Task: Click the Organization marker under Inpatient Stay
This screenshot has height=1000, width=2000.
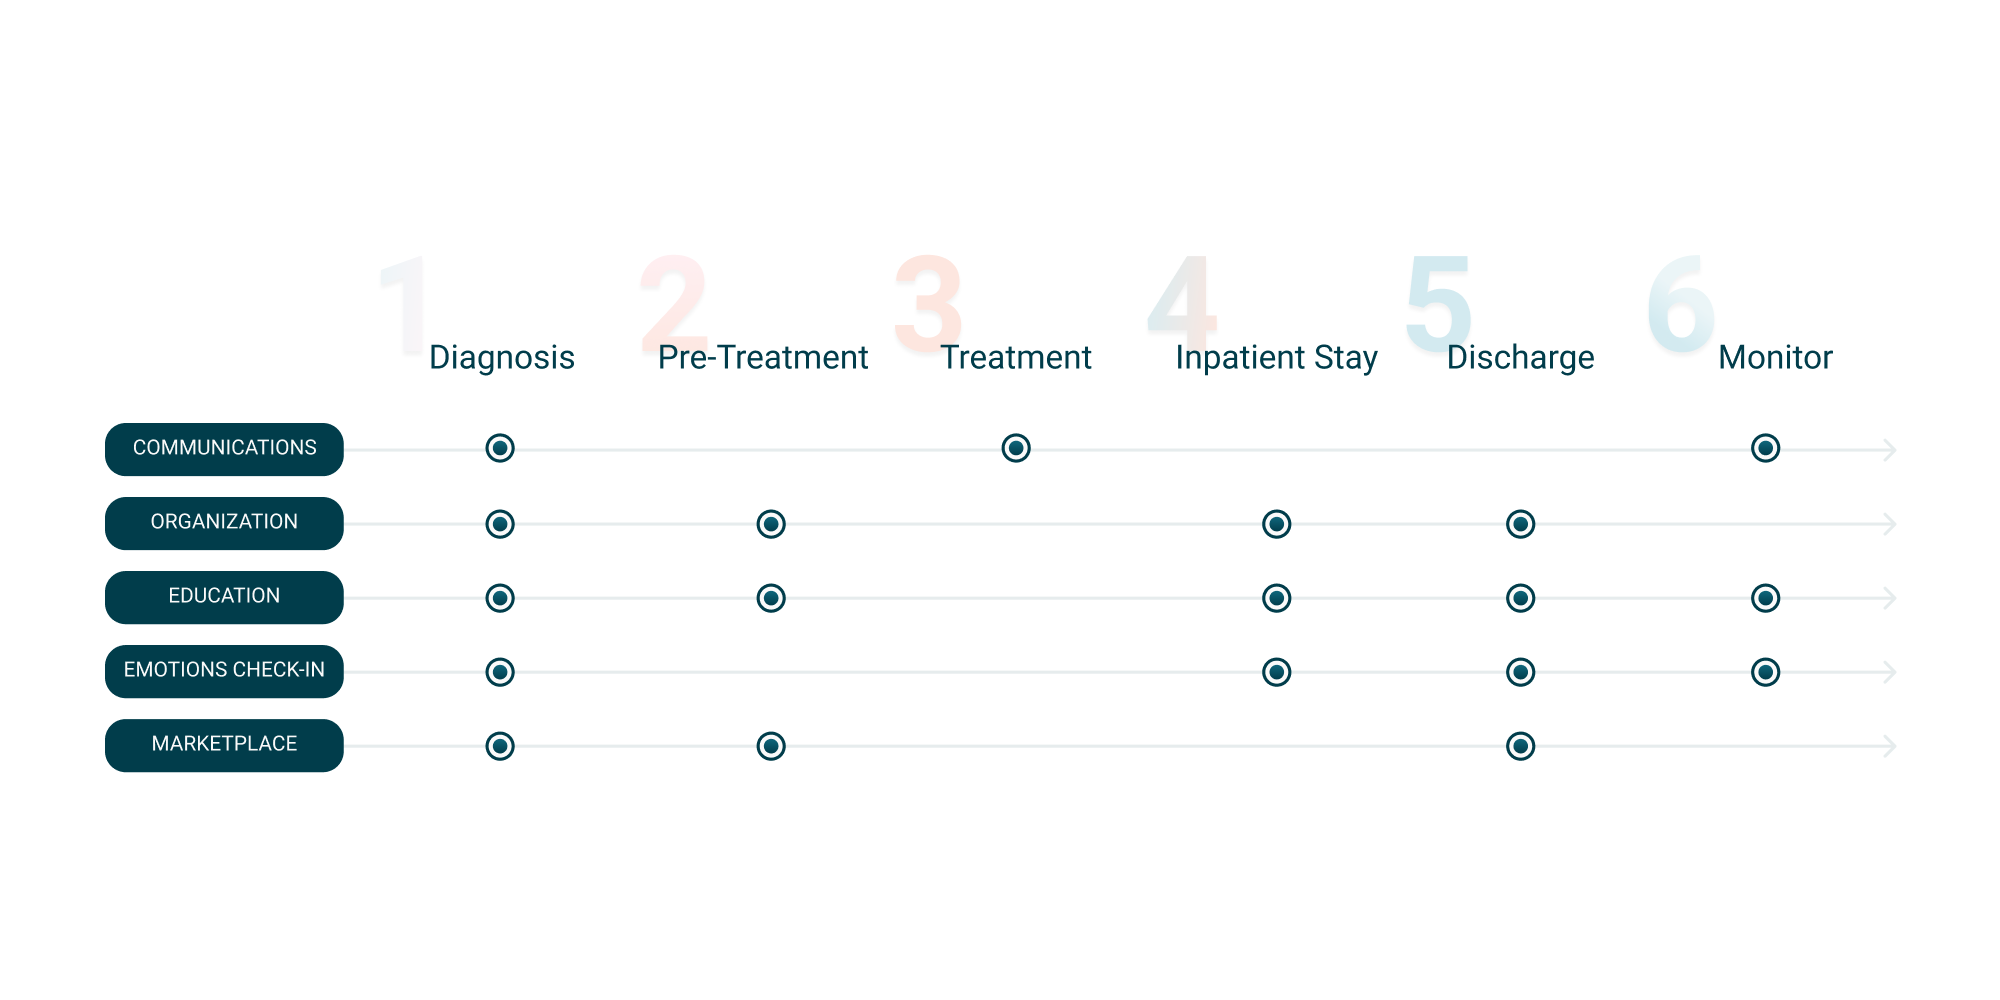Action: [1277, 524]
